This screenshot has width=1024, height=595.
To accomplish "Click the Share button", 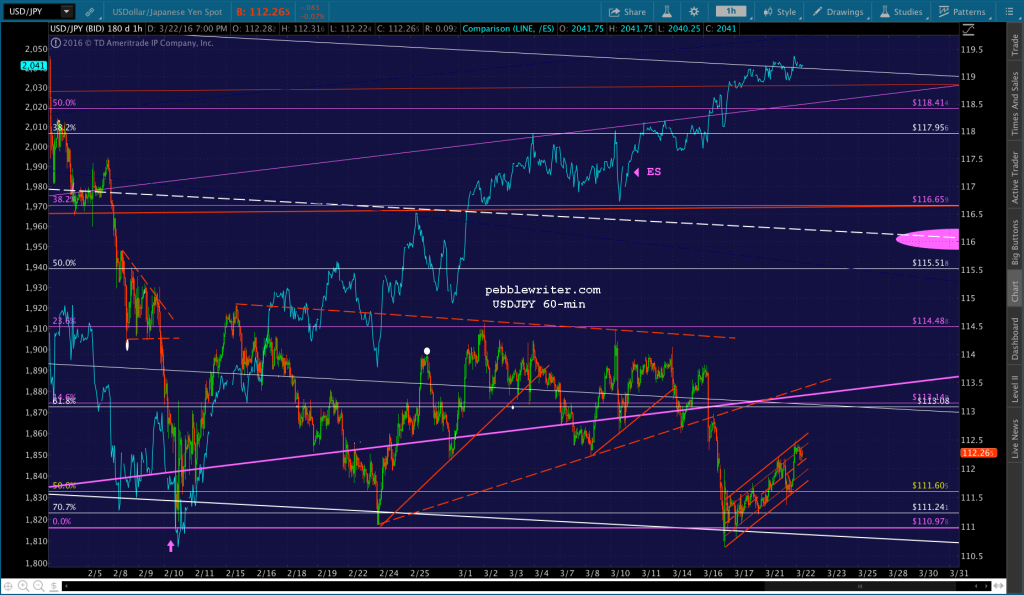I will coord(627,12).
